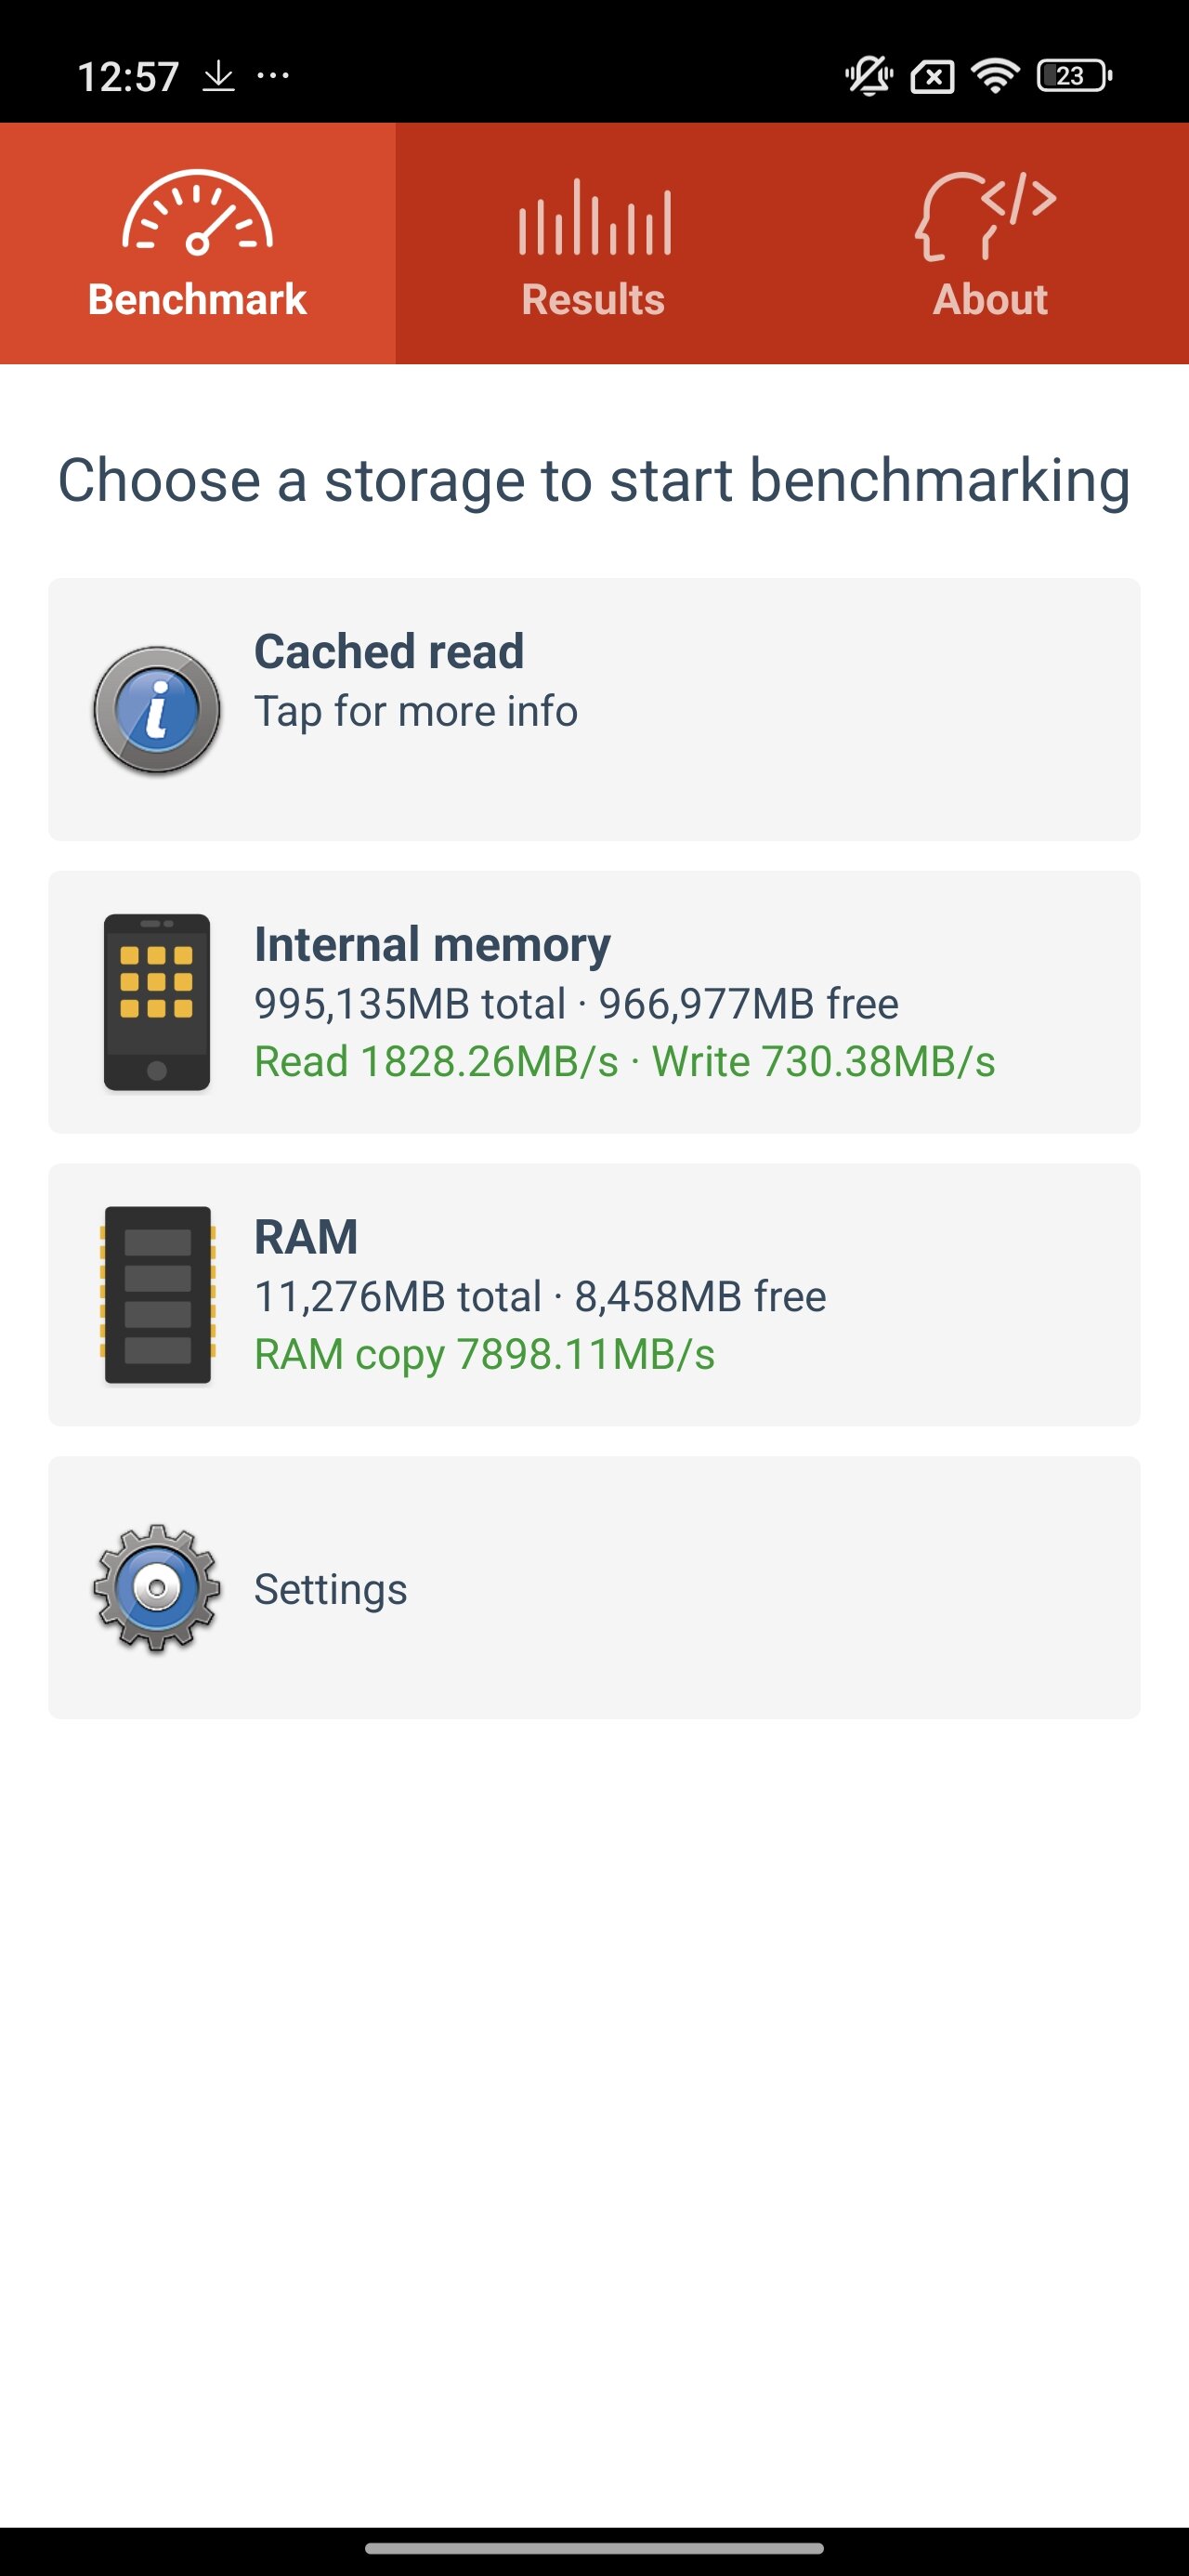Viewport: 1189px width, 2576px height.
Task: Tap the Settings gear icon
Action: (157, 1587)
